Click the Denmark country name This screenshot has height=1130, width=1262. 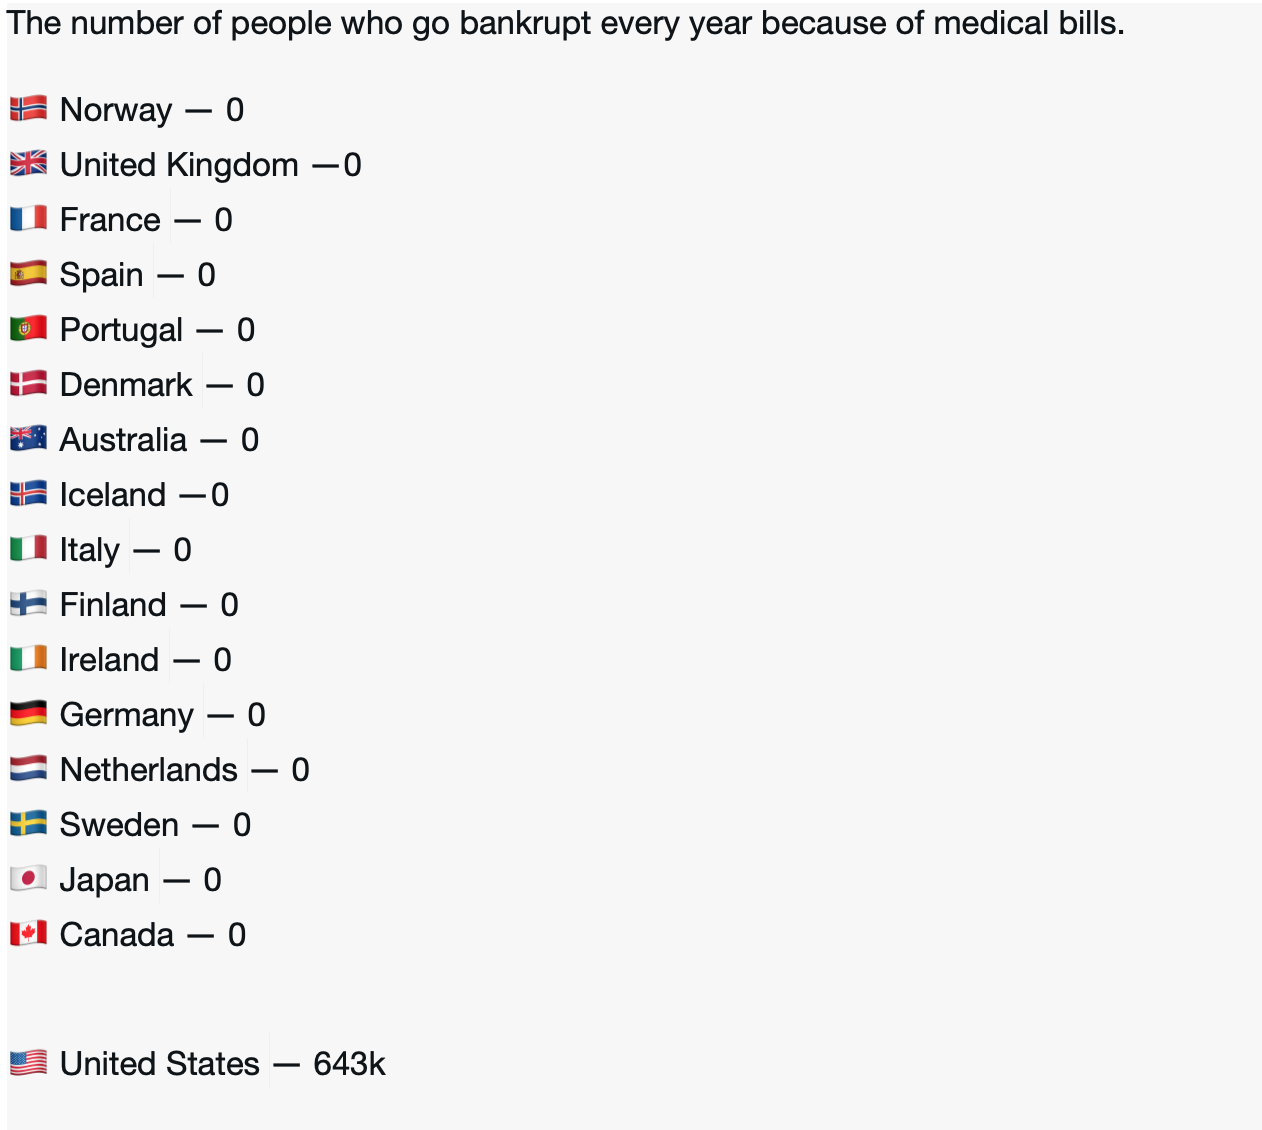pos(126,385)
